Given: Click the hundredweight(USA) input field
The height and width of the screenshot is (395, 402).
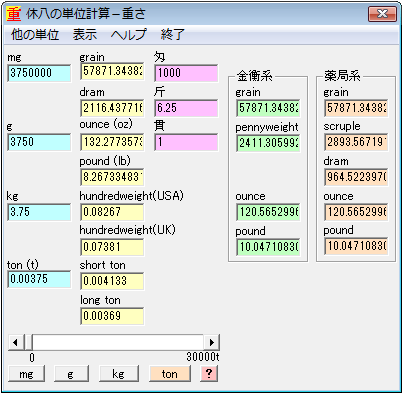Looking at the screenshot, I should coord(112,212).
